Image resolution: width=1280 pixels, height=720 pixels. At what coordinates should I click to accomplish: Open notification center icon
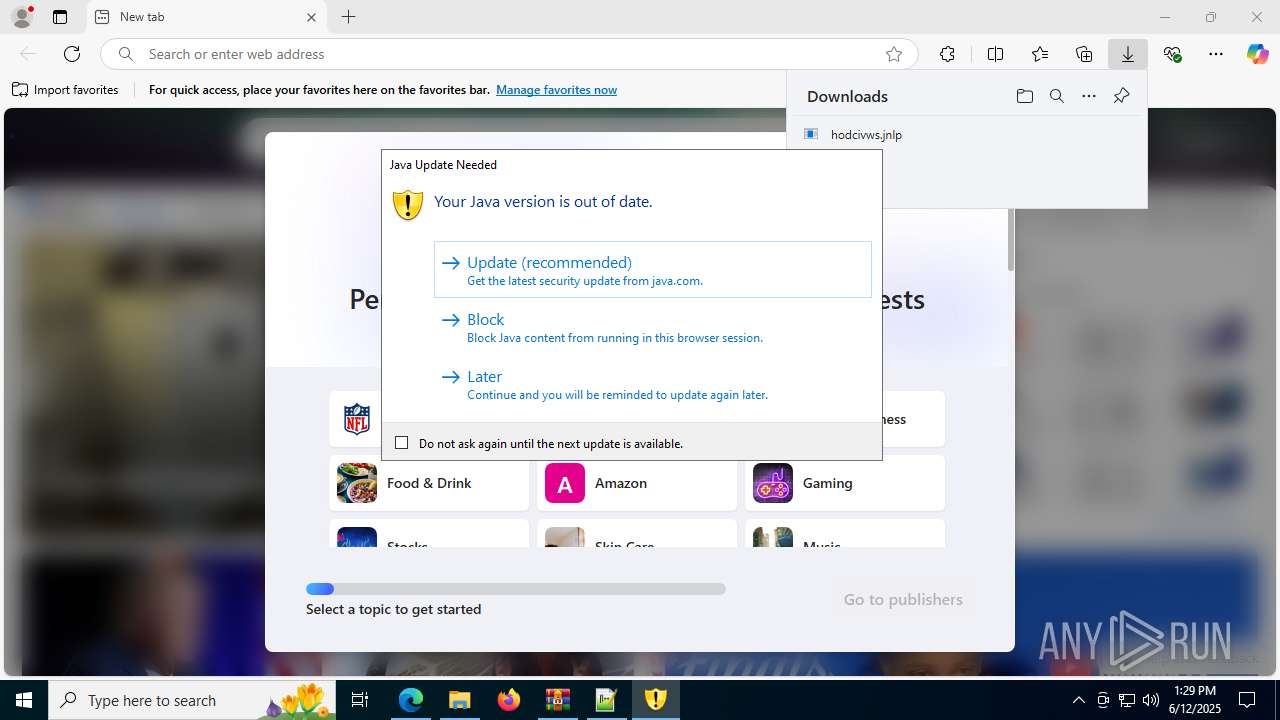pos(1247,700)
